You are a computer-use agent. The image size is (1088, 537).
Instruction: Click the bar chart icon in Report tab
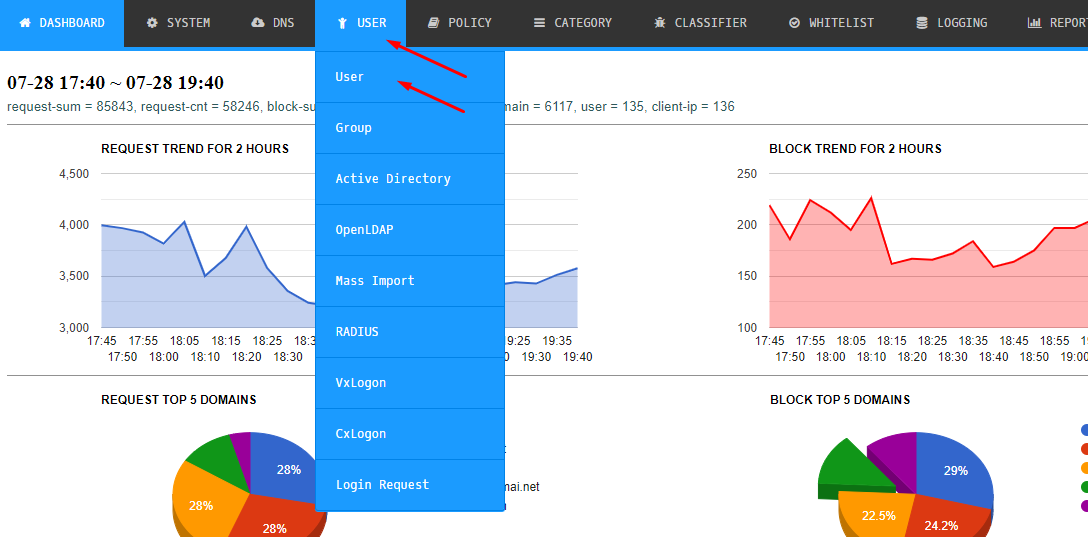coord(1035,23)
